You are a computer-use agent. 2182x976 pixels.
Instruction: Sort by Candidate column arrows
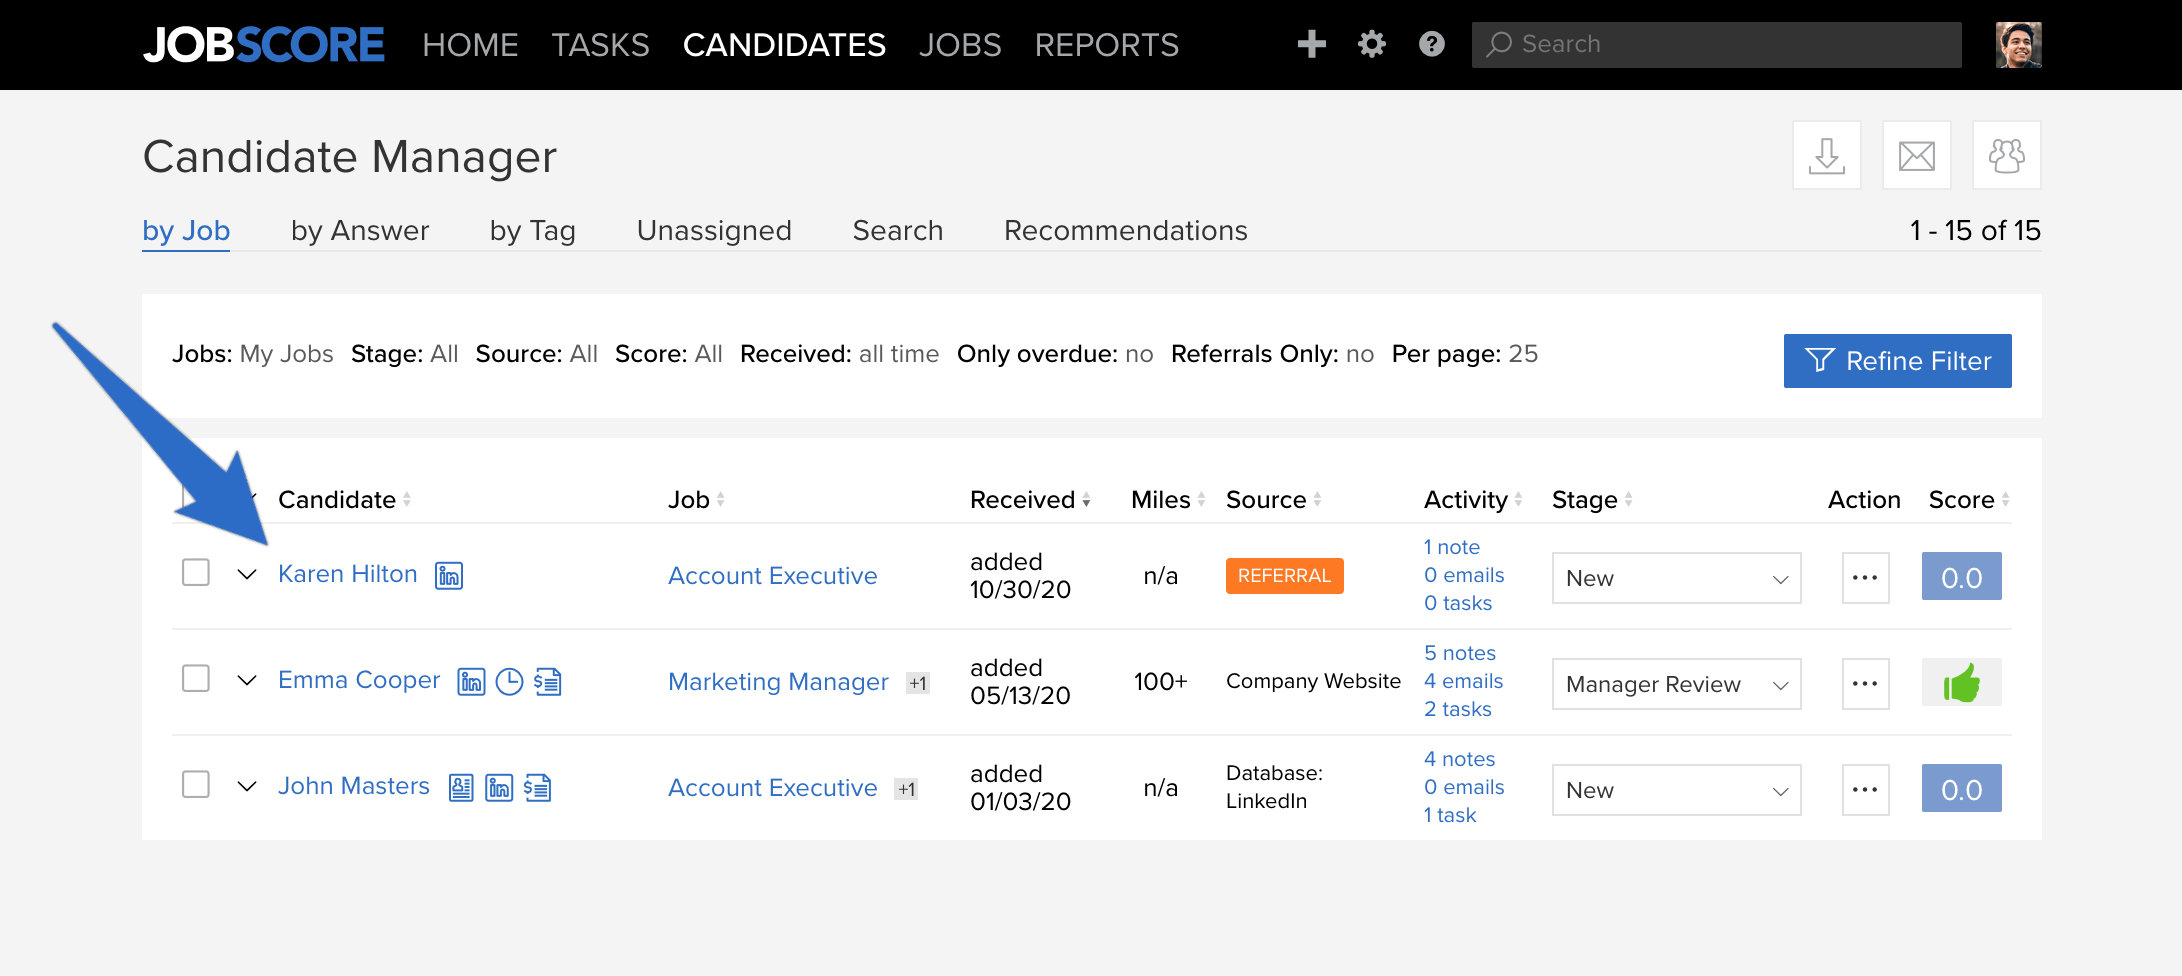coord(407,499)
